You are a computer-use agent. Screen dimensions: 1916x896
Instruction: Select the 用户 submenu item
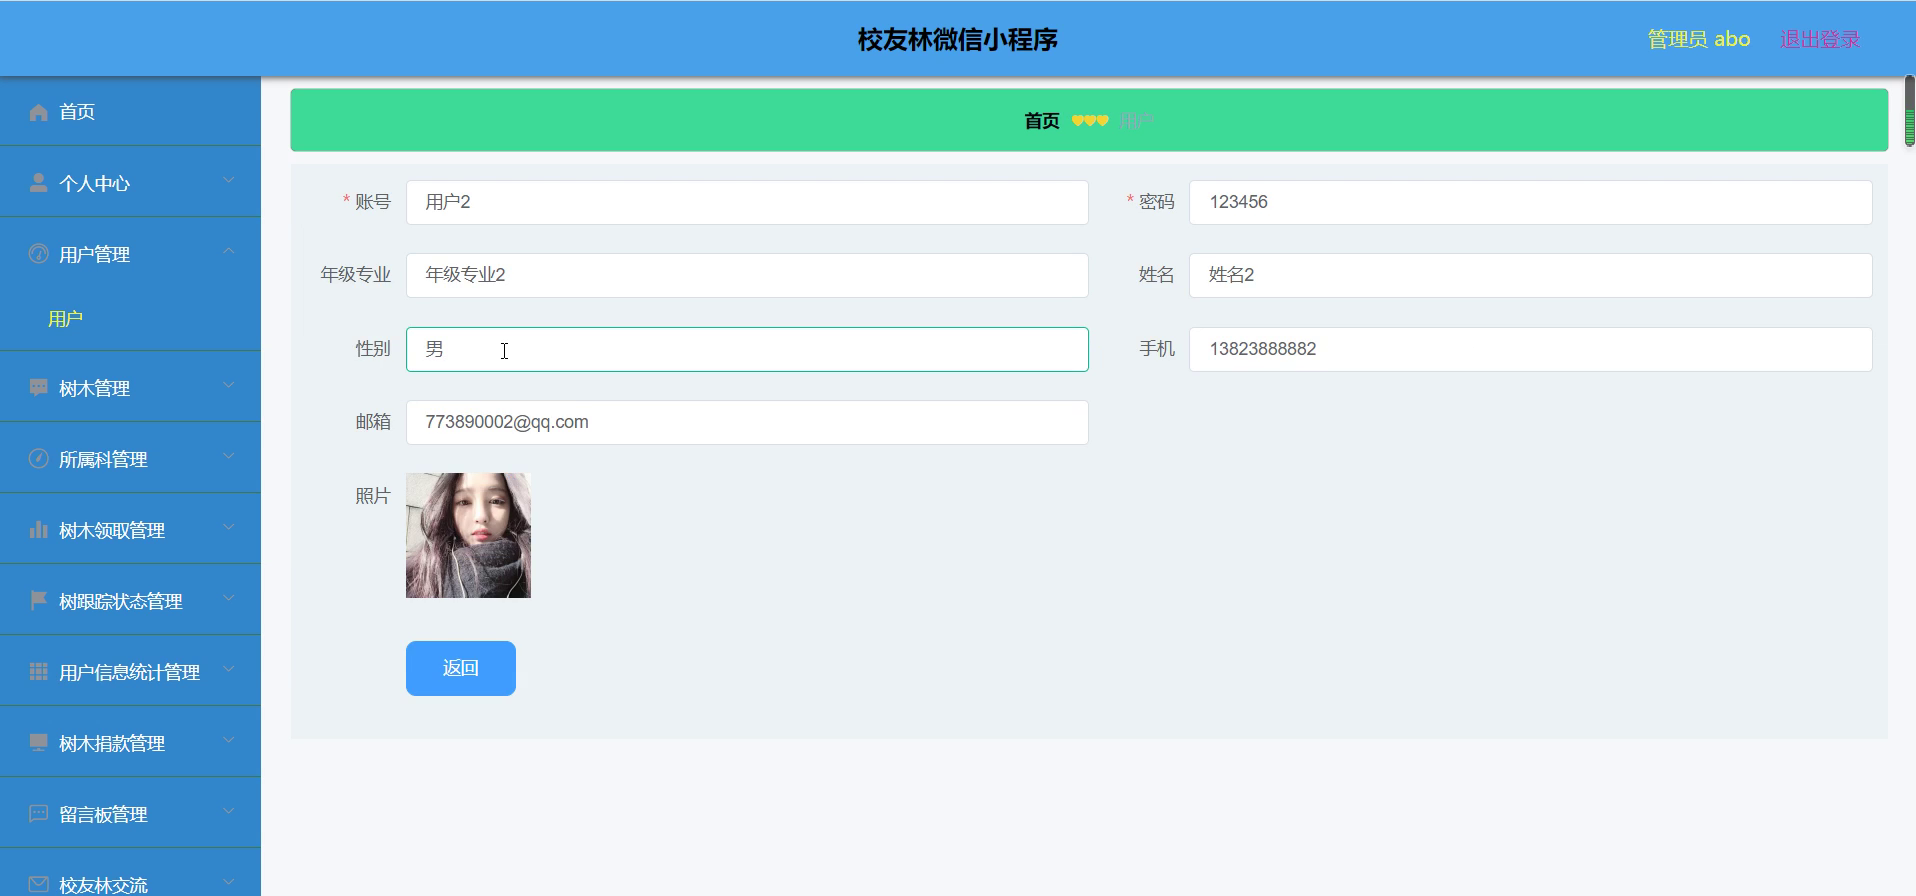coord(130,319)
